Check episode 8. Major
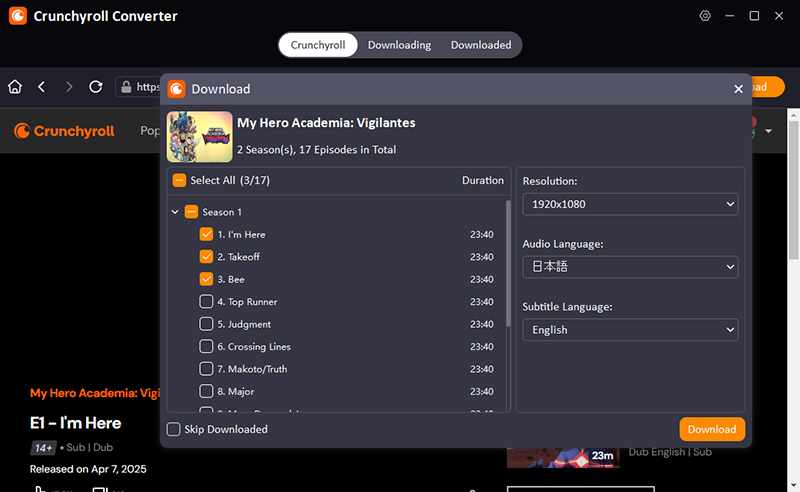This screenshot has height=492, width=800. point(206,391)
